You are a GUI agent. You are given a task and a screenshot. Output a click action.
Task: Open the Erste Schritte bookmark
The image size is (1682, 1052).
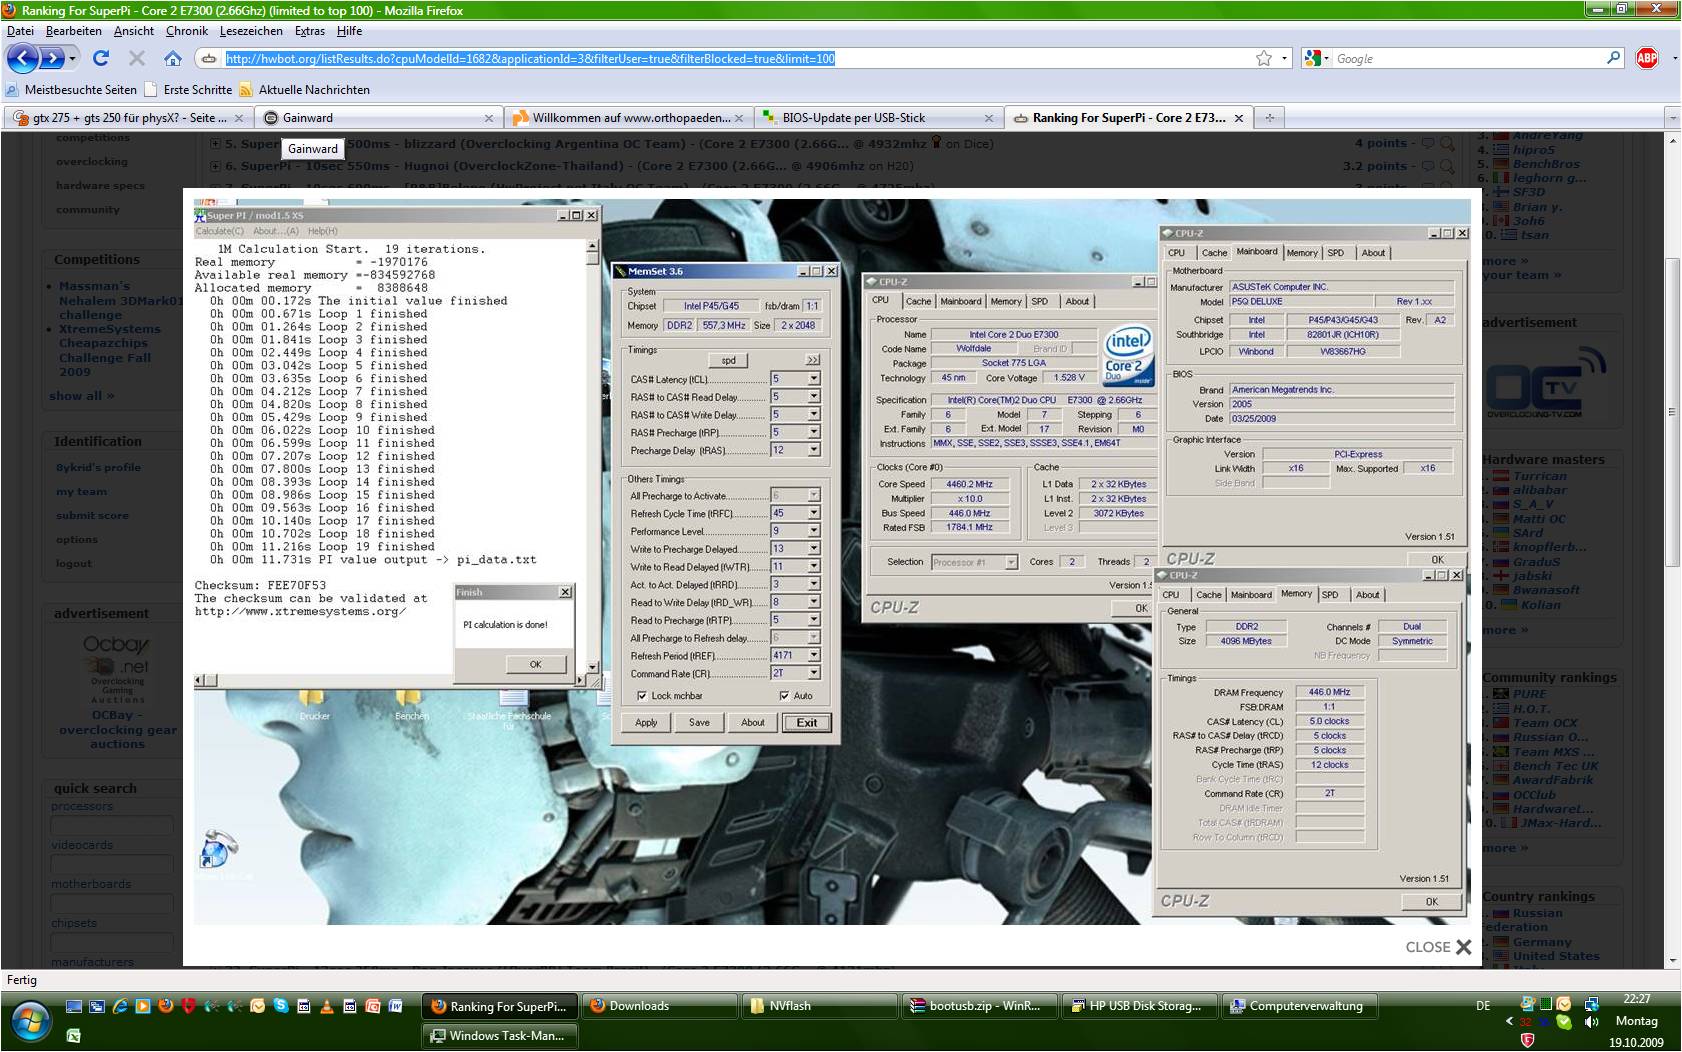pos(189,90)
